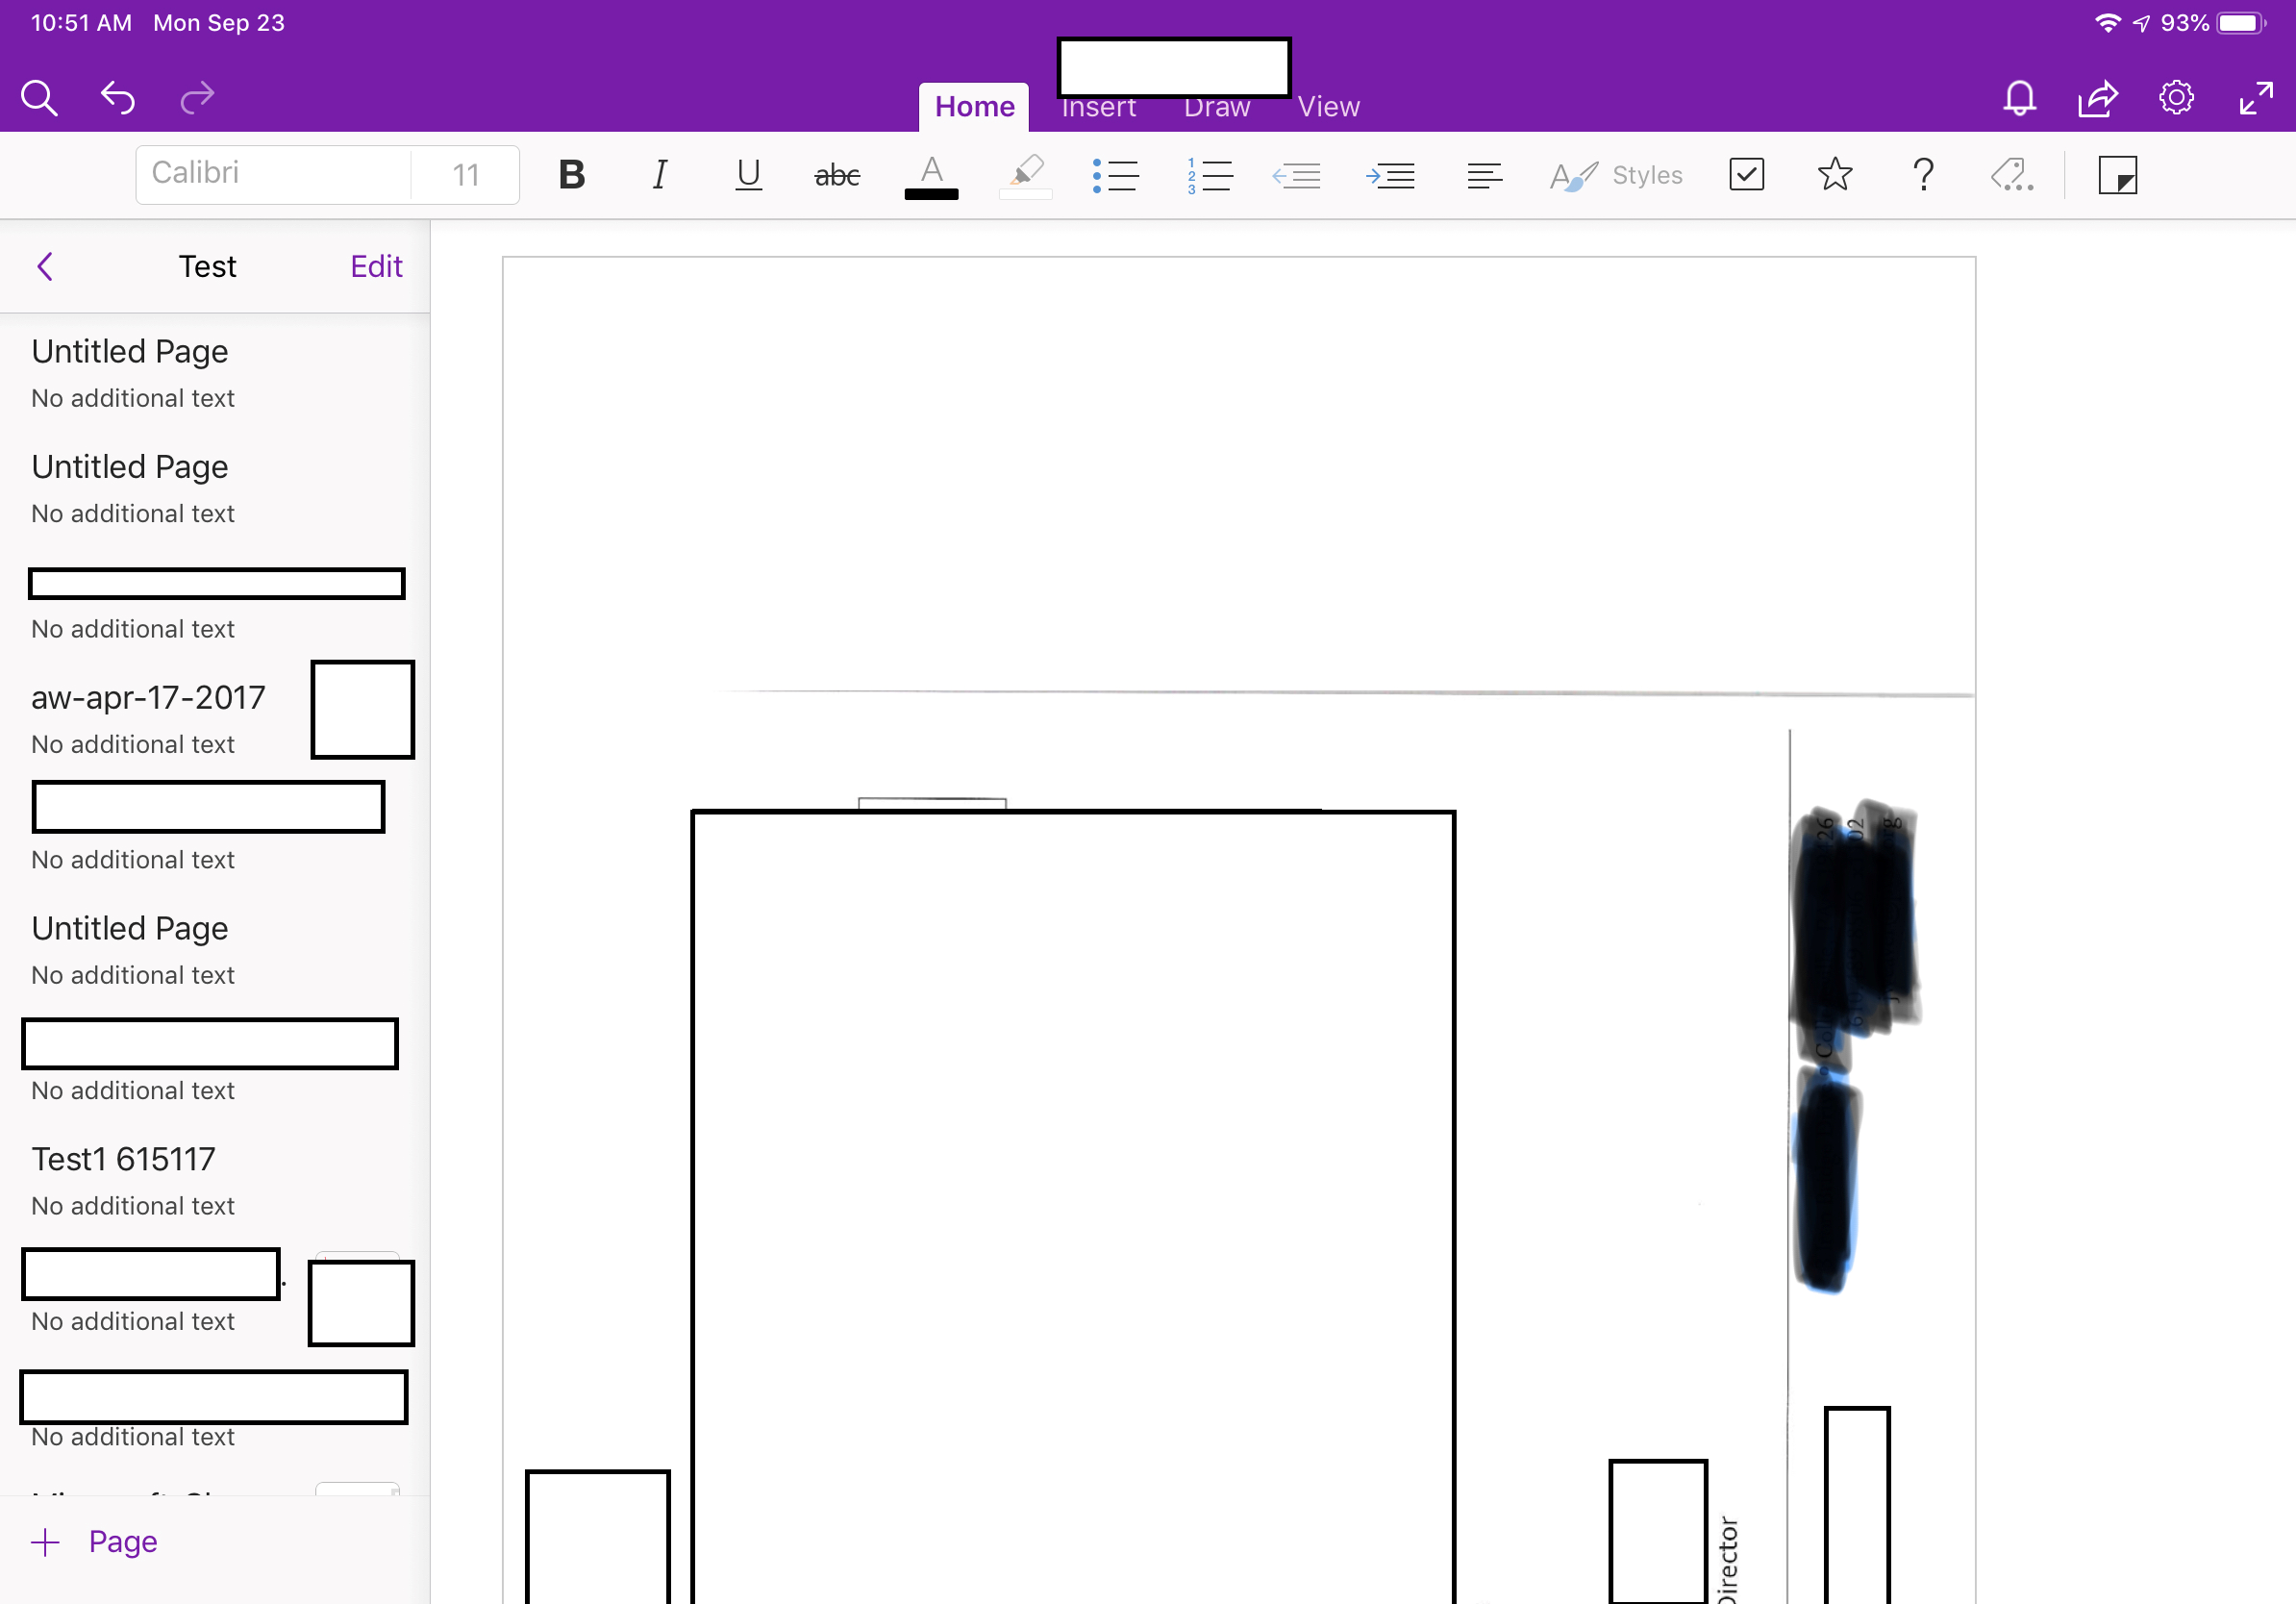Open the Styles dropdown

tap(1617, 176)
